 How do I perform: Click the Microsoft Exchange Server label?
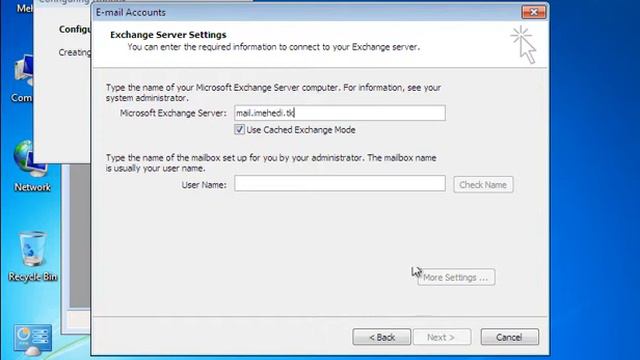pos(173,113)
